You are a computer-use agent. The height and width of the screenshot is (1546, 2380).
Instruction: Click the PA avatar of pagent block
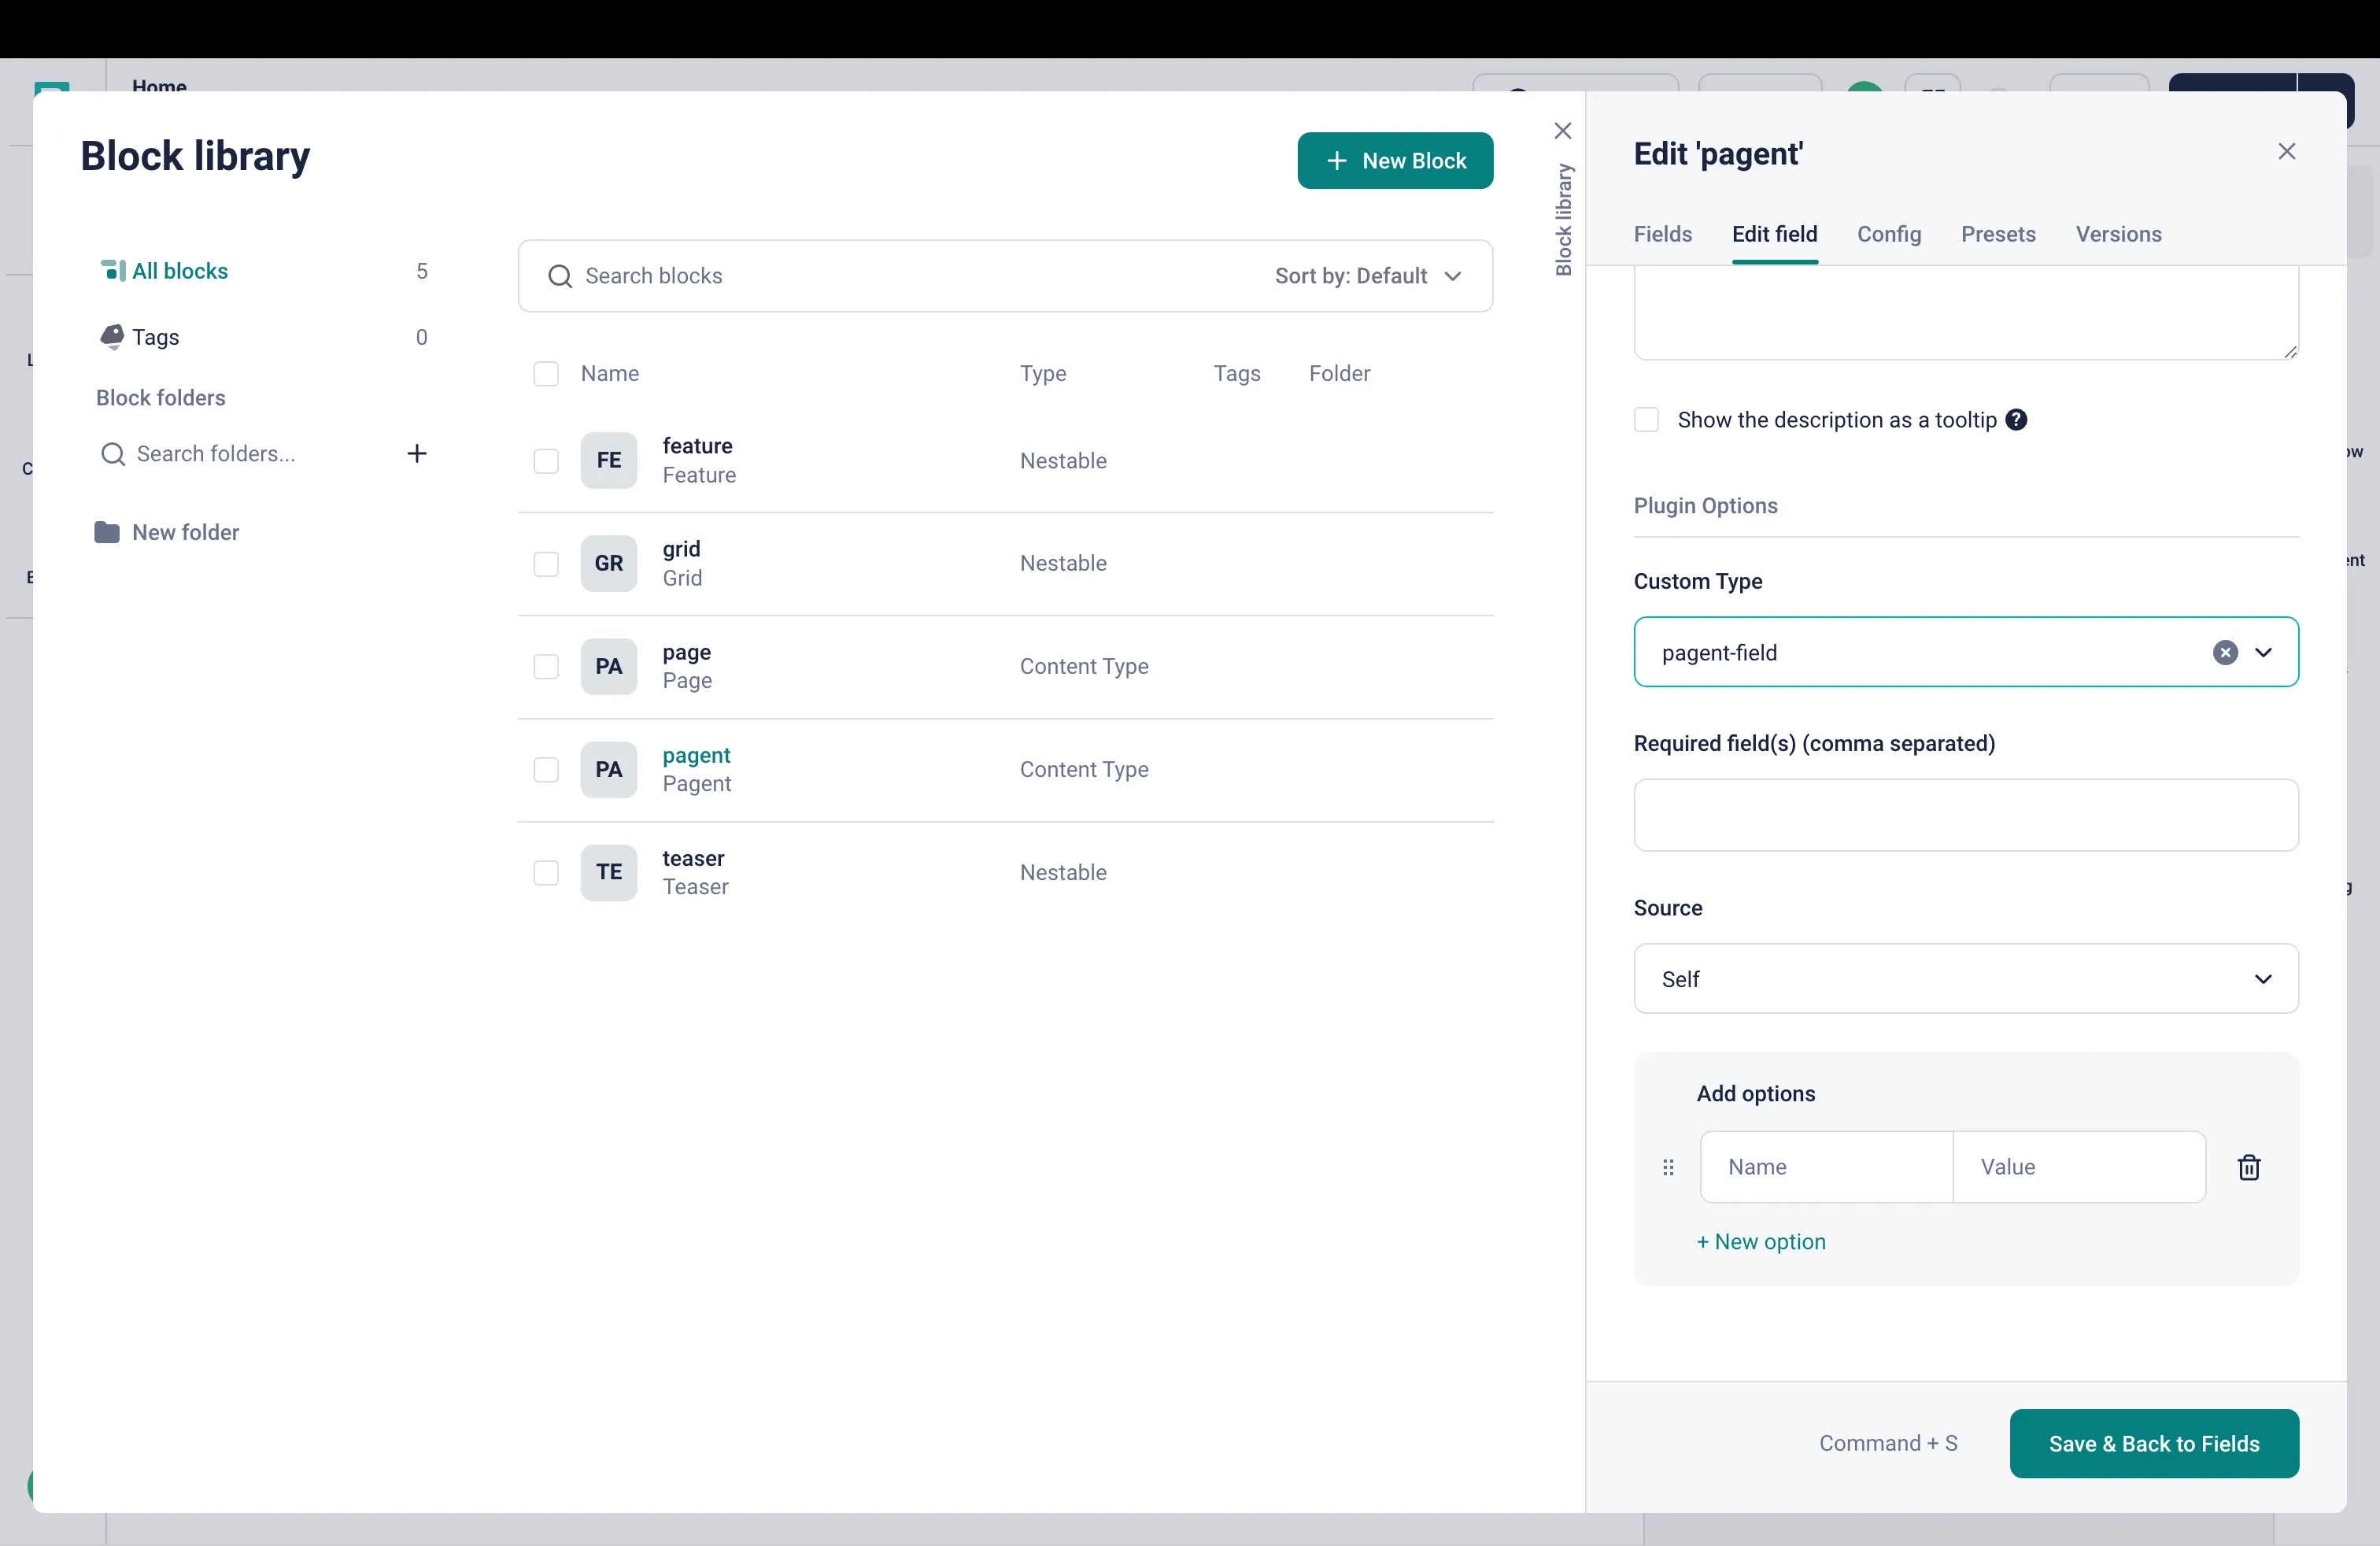608,769
